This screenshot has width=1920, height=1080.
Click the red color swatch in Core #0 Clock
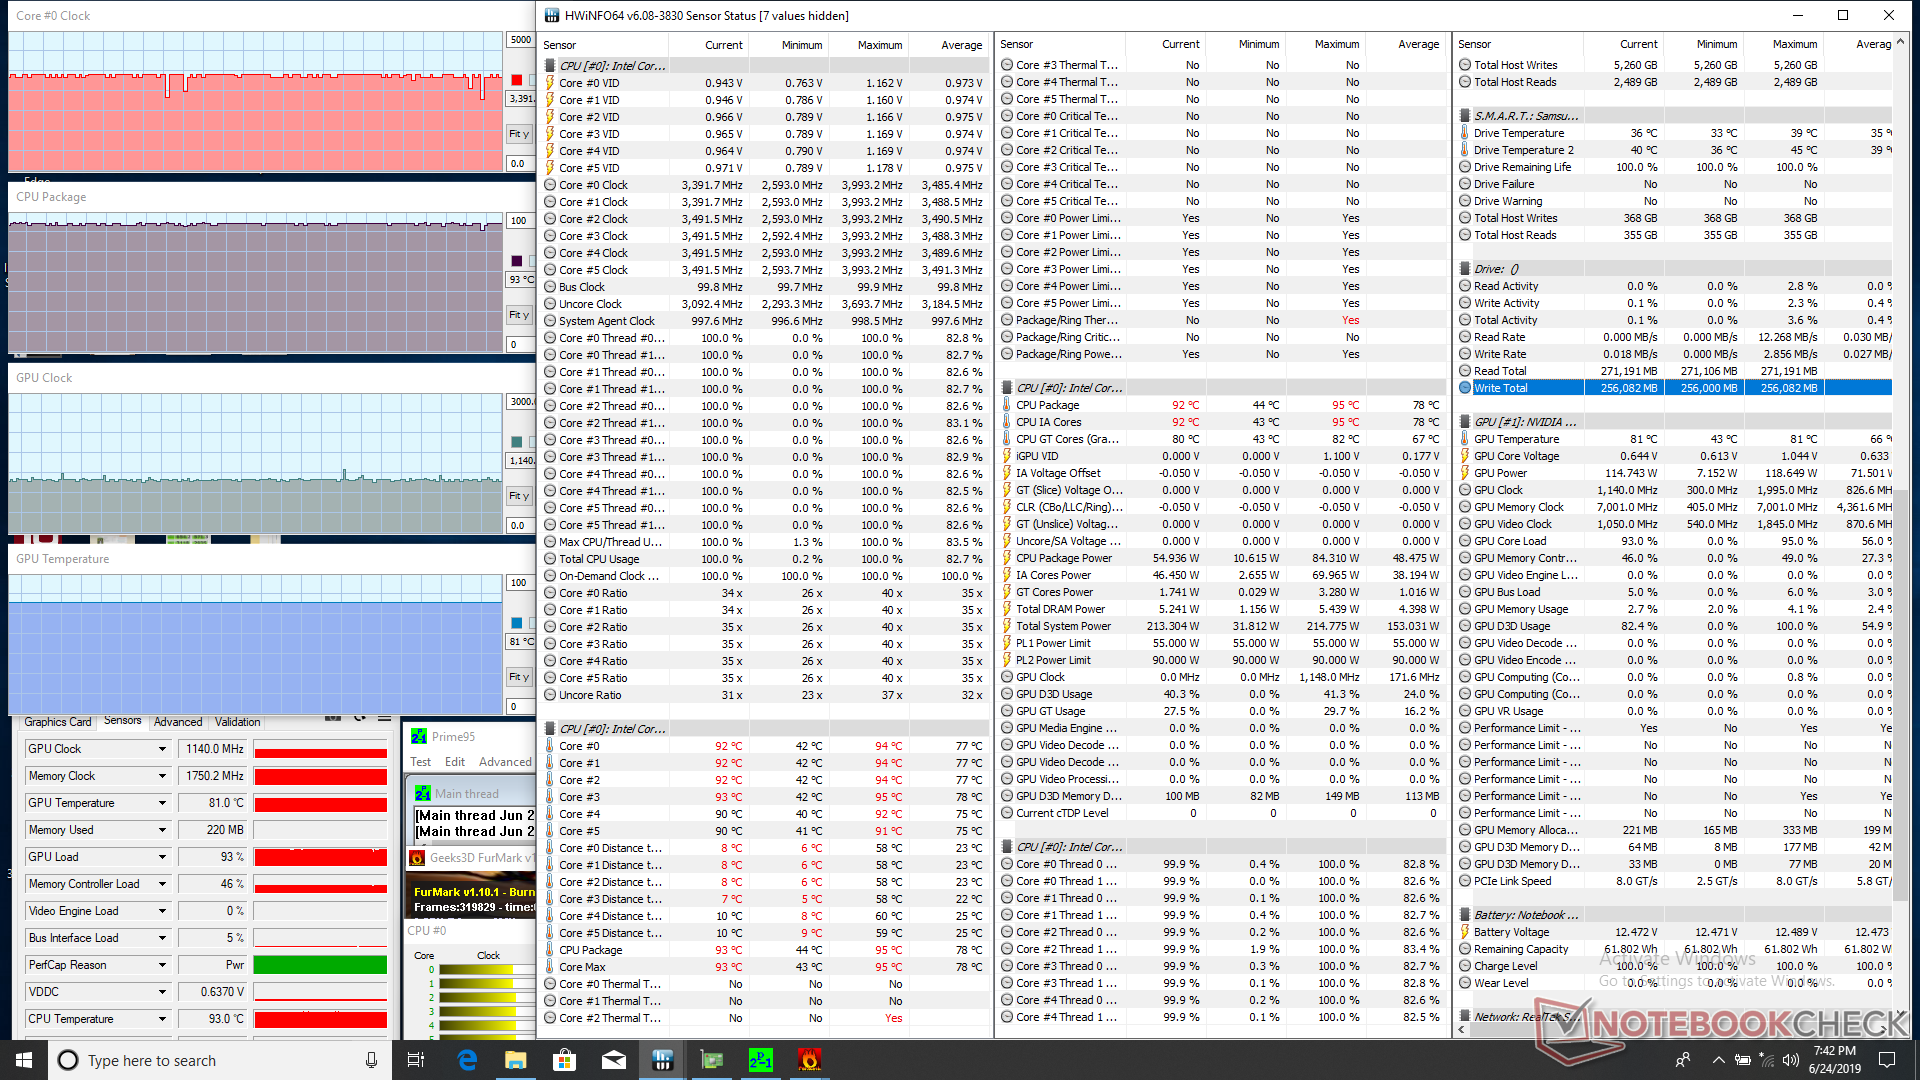(x=517, y=80)
